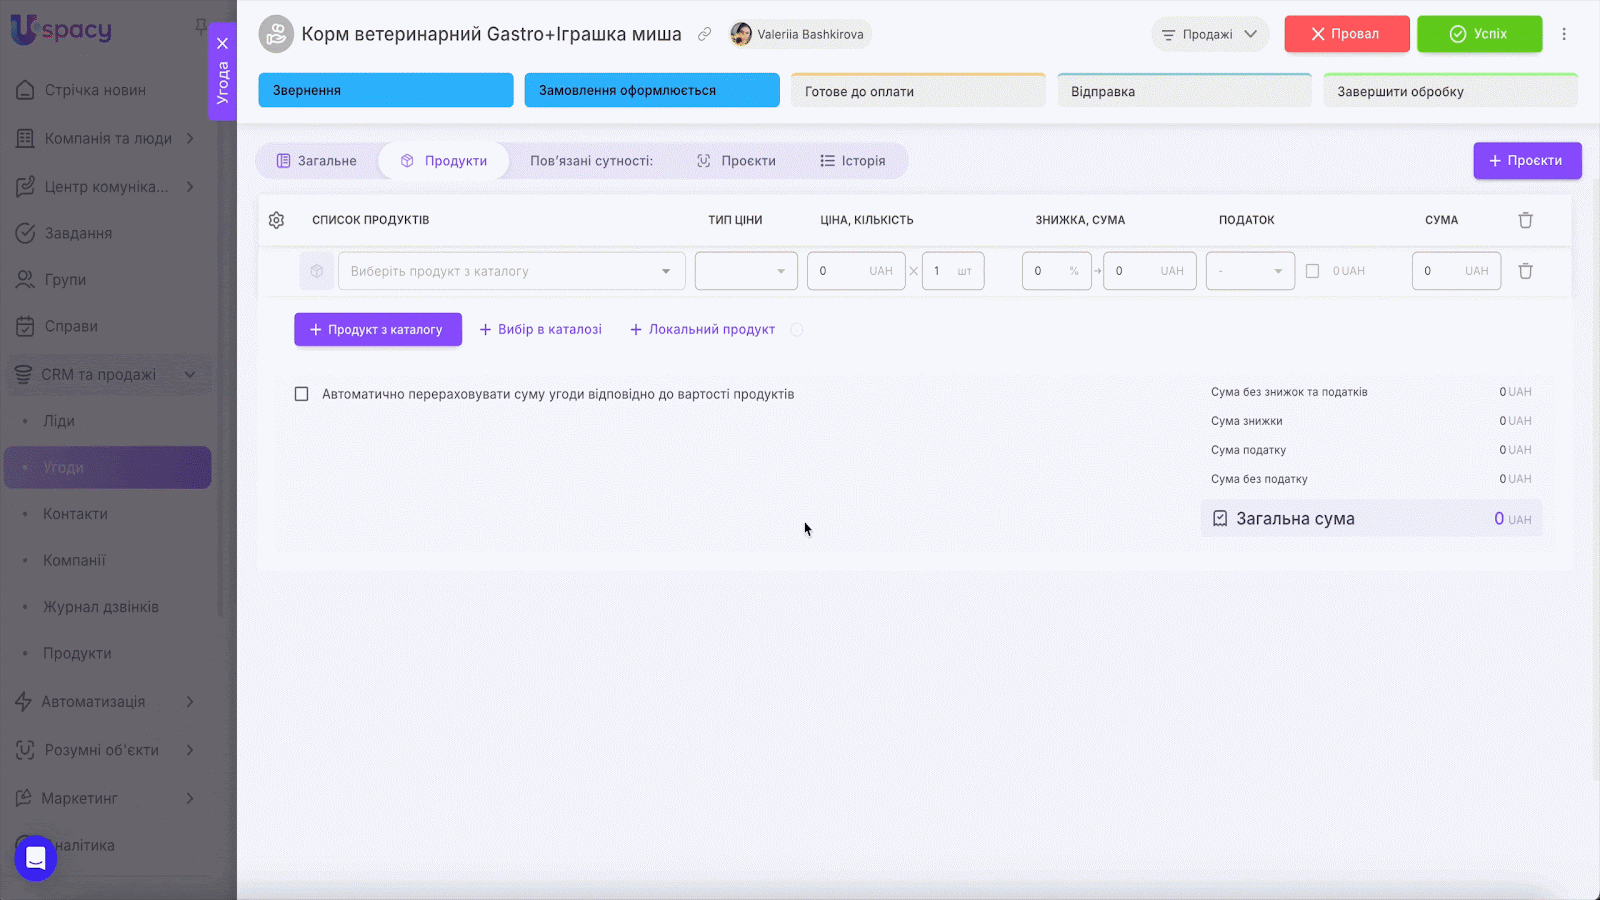Viewport: 1600px width, 900px height.
Task: Copy the deal link using the chain icon
Action: 705,34
